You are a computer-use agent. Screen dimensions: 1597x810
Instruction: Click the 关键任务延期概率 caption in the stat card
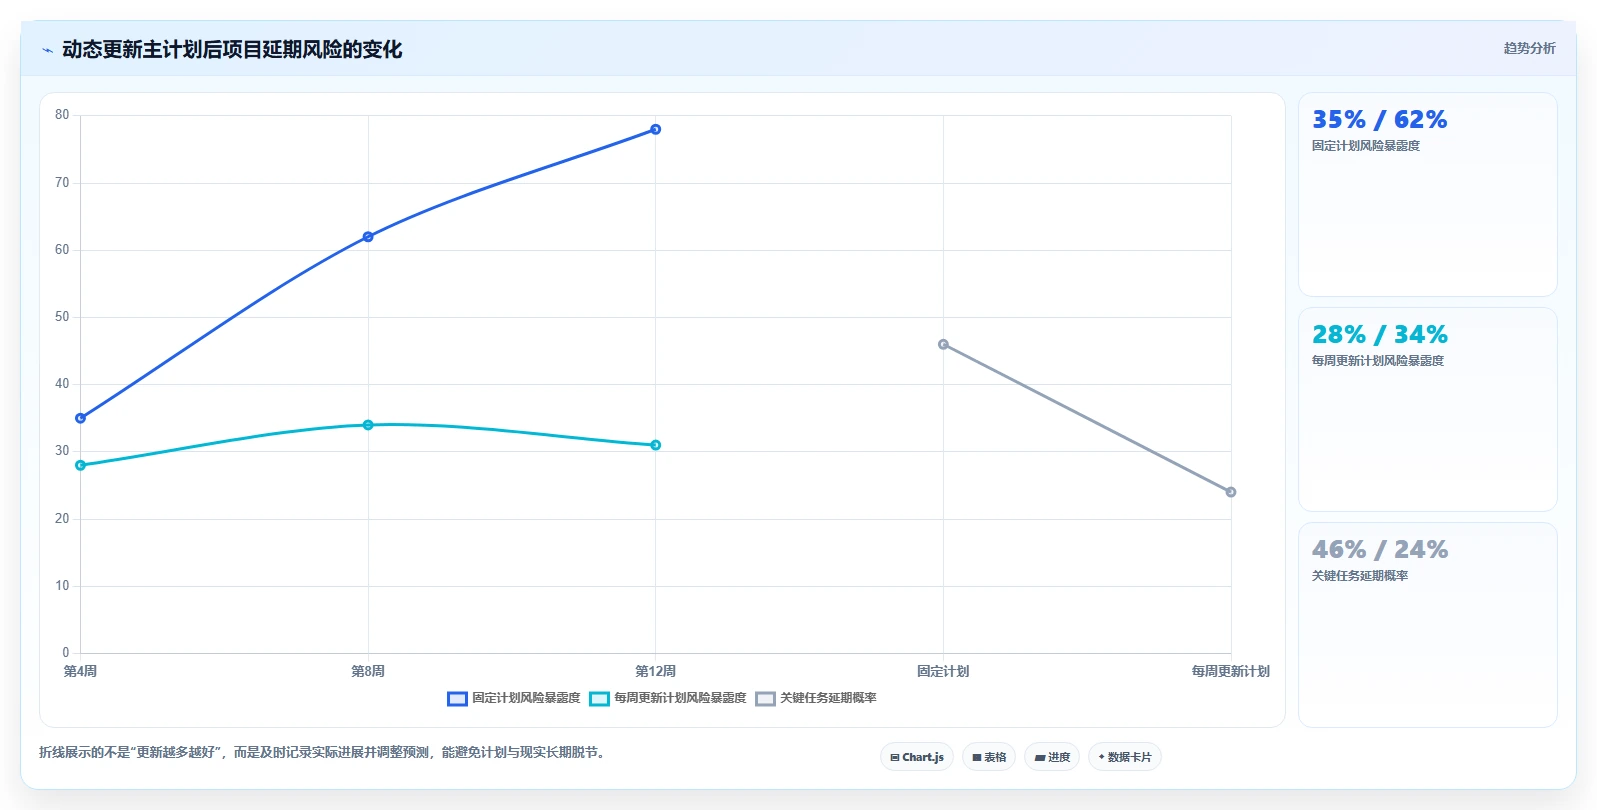pyautogui.click(x=1360, y=576)
